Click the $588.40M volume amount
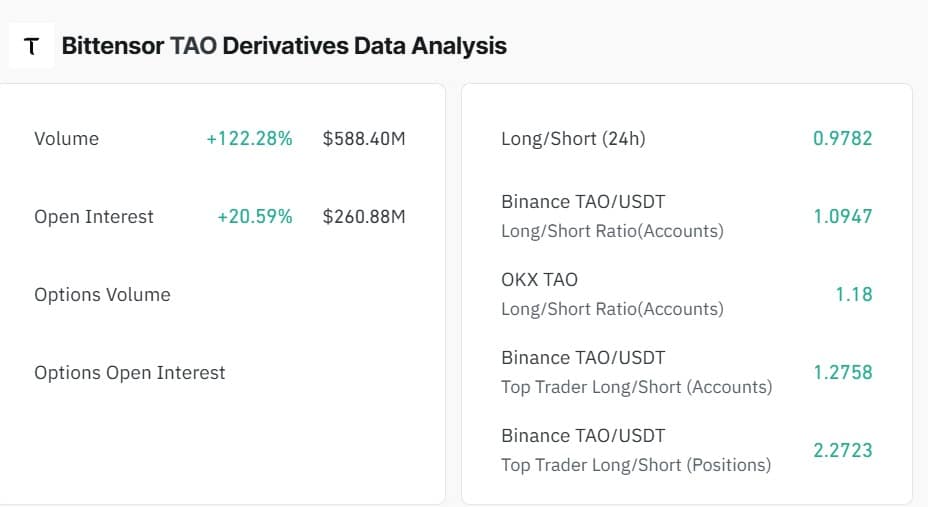This screenshot has width=928, height=507. click(x=364, y=138)
